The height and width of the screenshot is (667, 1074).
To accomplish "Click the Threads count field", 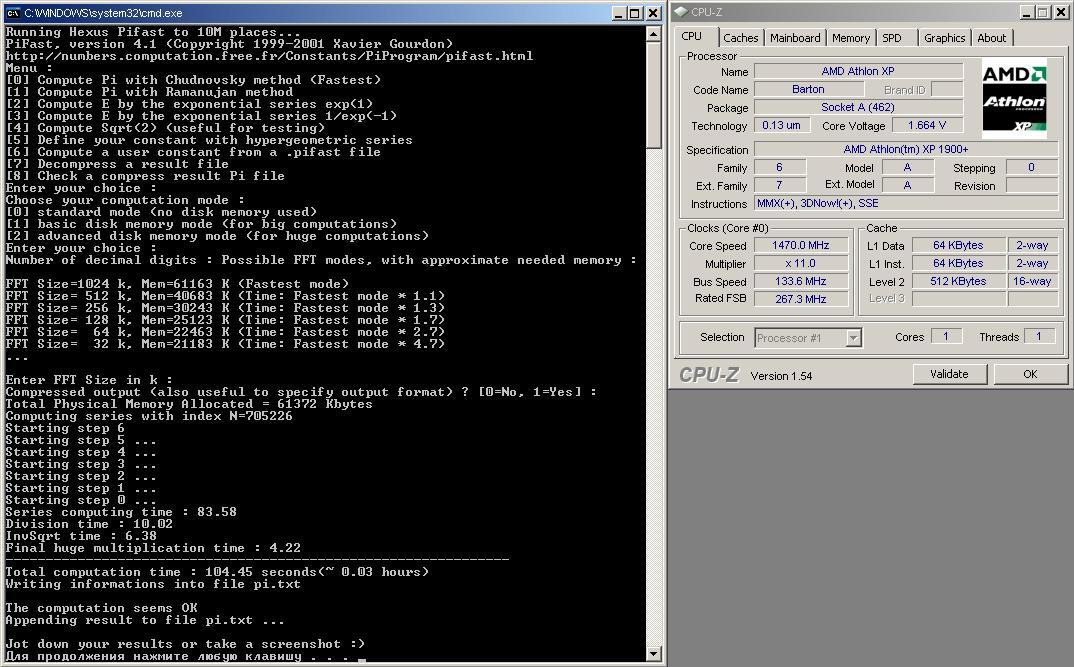I will coord(1039,336).
